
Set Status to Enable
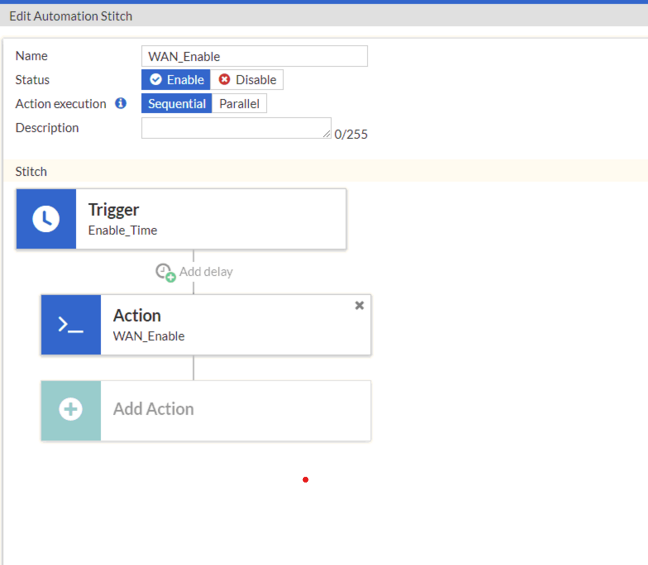(176, 79)
